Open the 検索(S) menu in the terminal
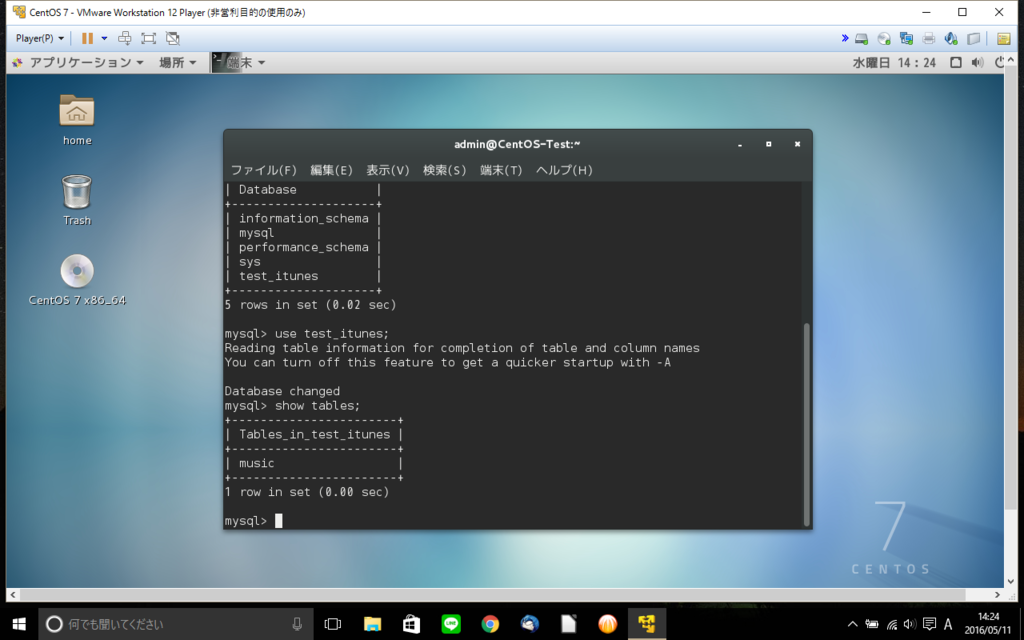This screenshot has width=1024, height=640. click(x=444, y=170)
